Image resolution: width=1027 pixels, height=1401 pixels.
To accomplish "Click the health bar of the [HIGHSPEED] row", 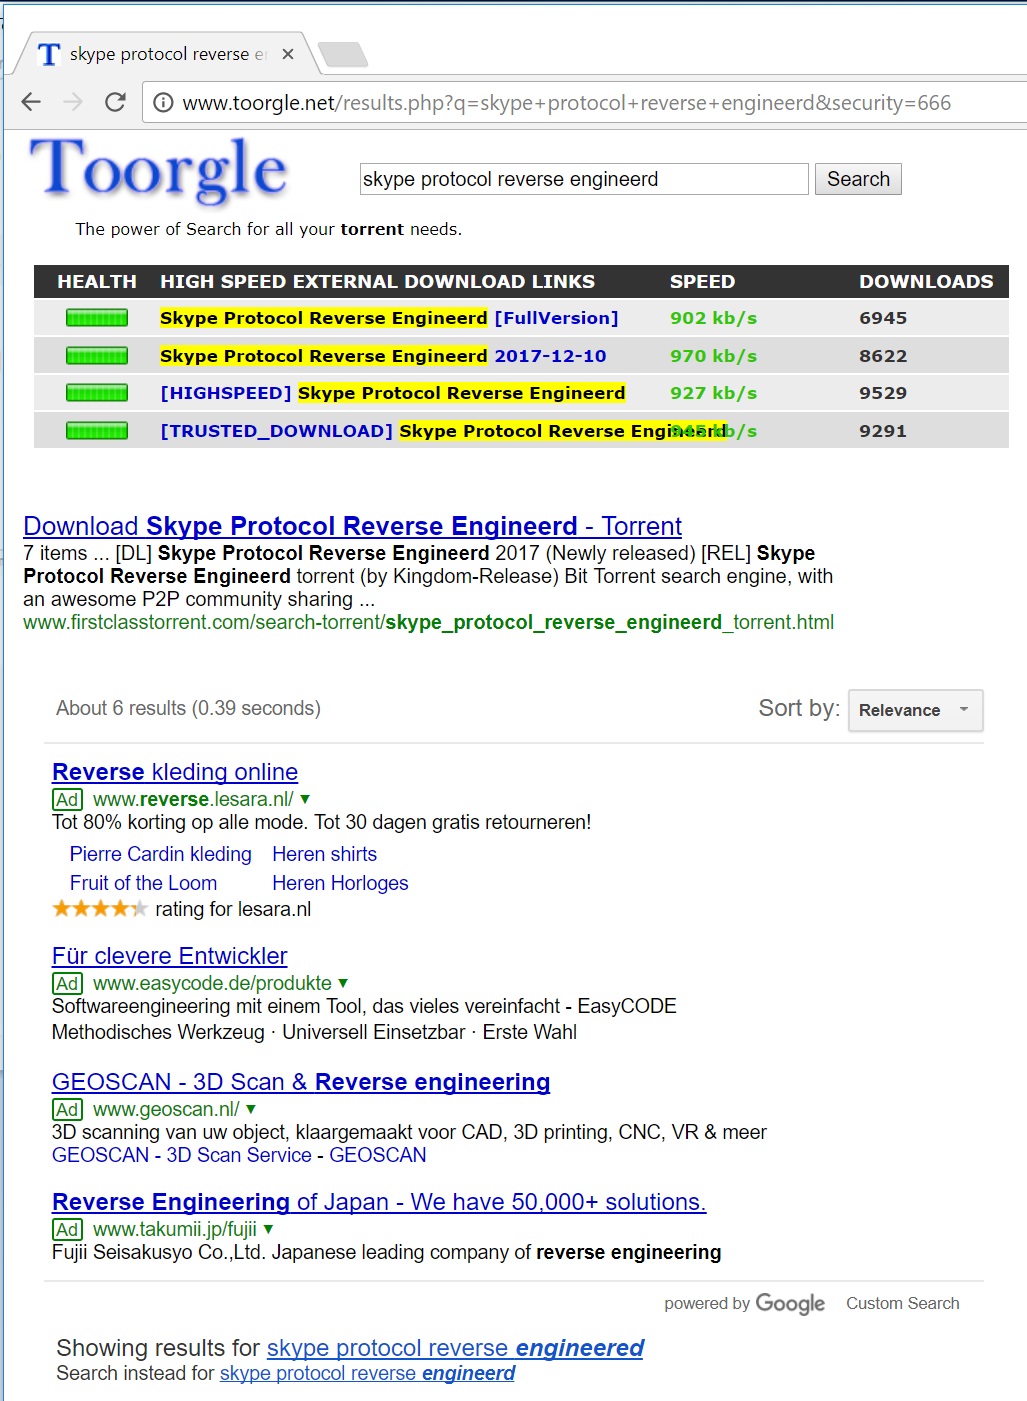I will [x=97, y=393].
